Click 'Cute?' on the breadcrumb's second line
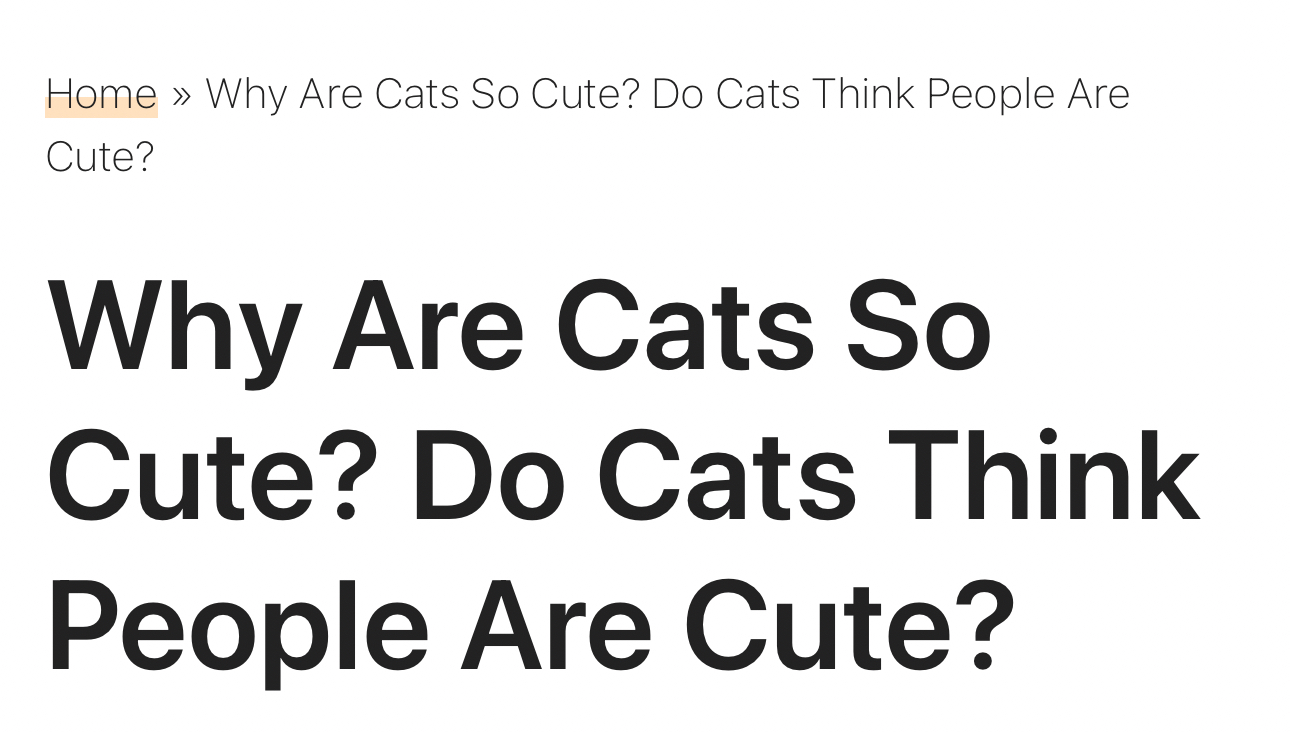The image size is (1290, 732). tap(100, 157)
